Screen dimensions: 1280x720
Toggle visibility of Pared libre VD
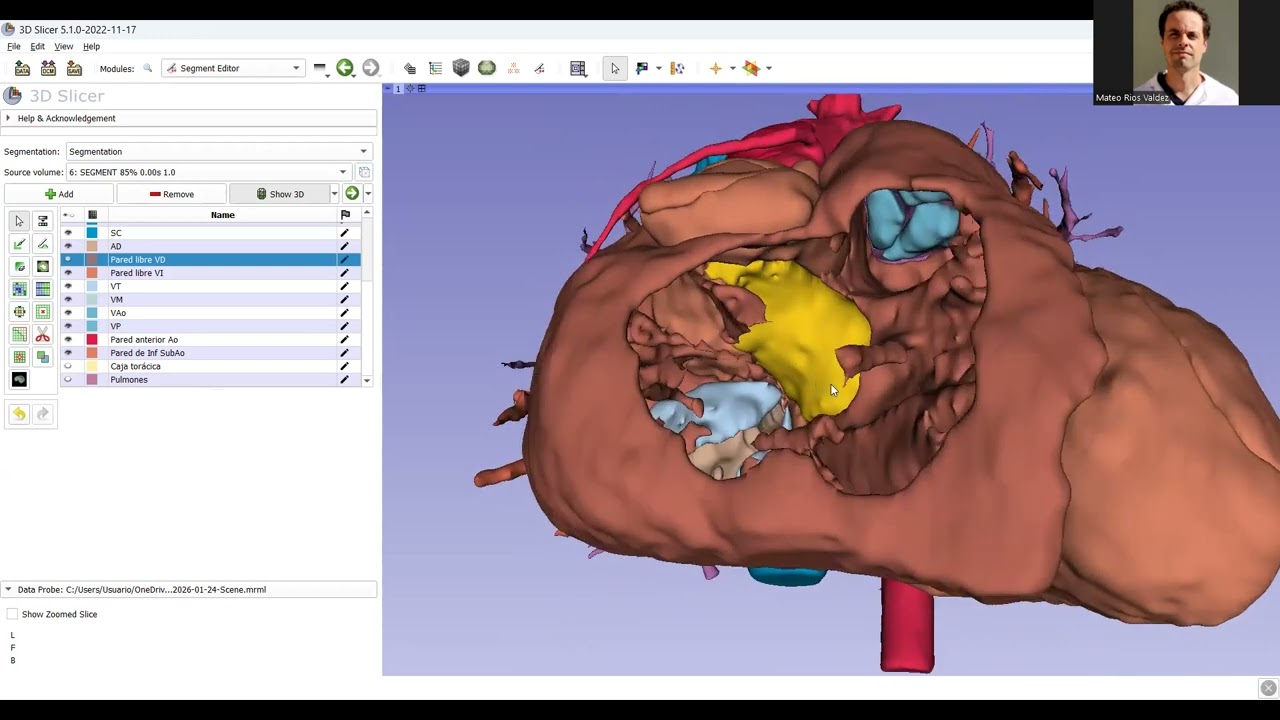pos(68,260)
